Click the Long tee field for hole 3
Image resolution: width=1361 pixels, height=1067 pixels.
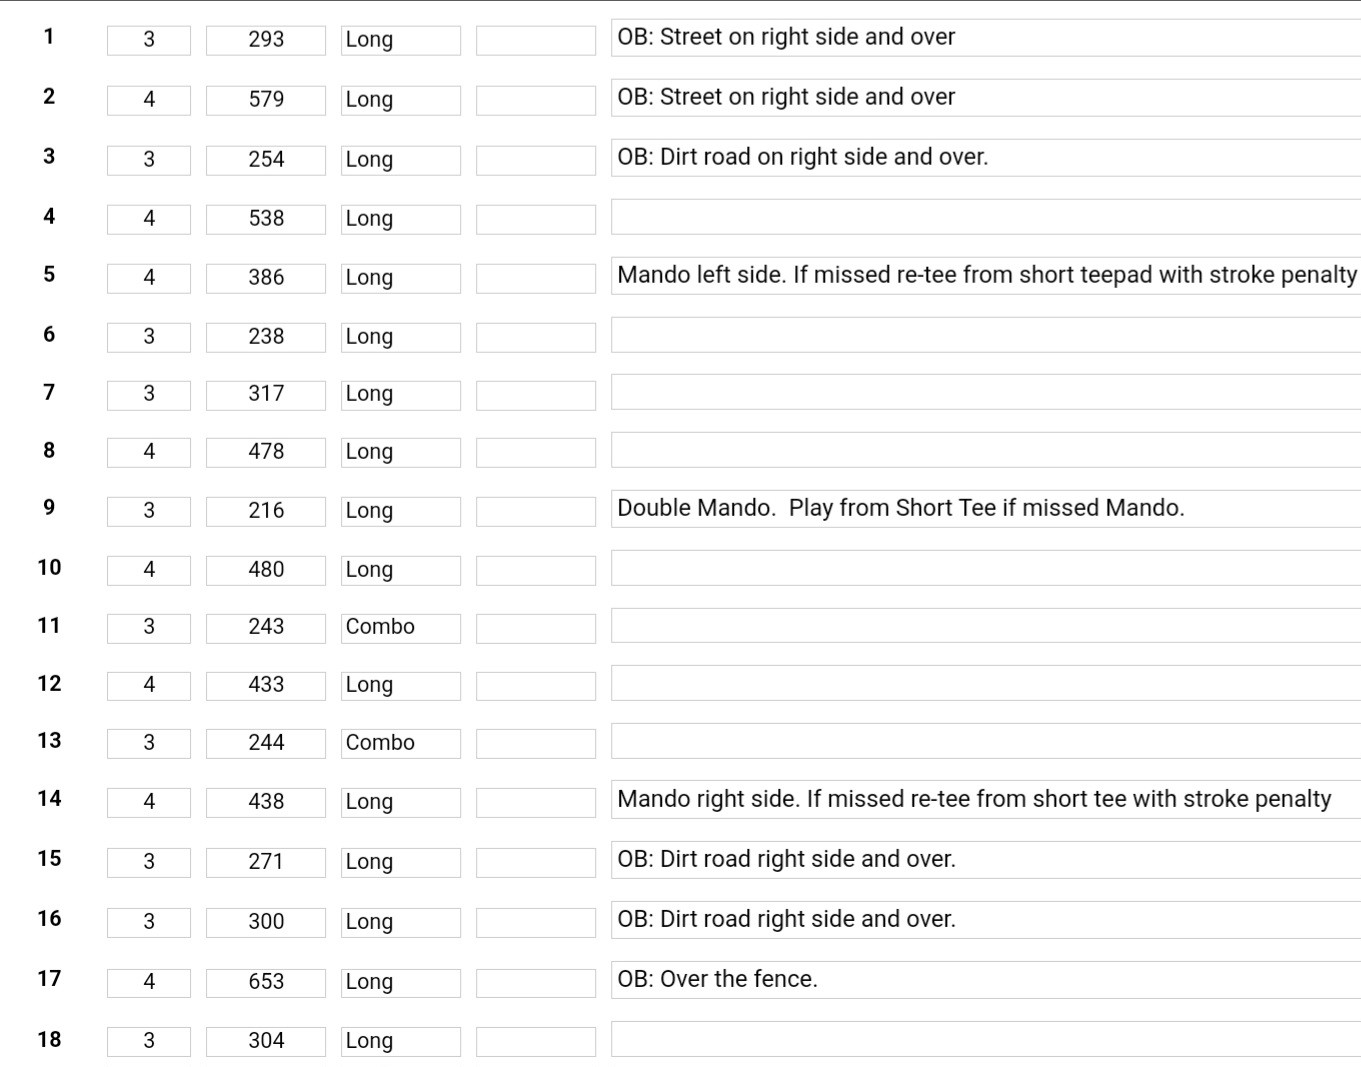[400, 160]
